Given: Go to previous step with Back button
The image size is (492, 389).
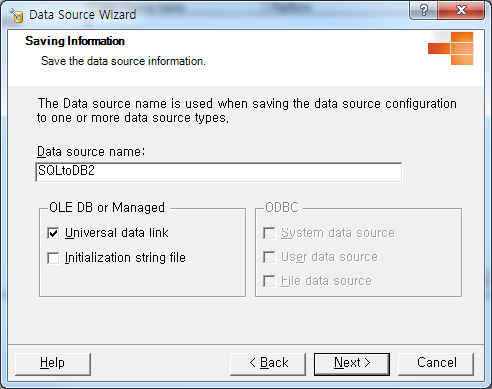Looking at the screenshot, I should pos(268,364).
